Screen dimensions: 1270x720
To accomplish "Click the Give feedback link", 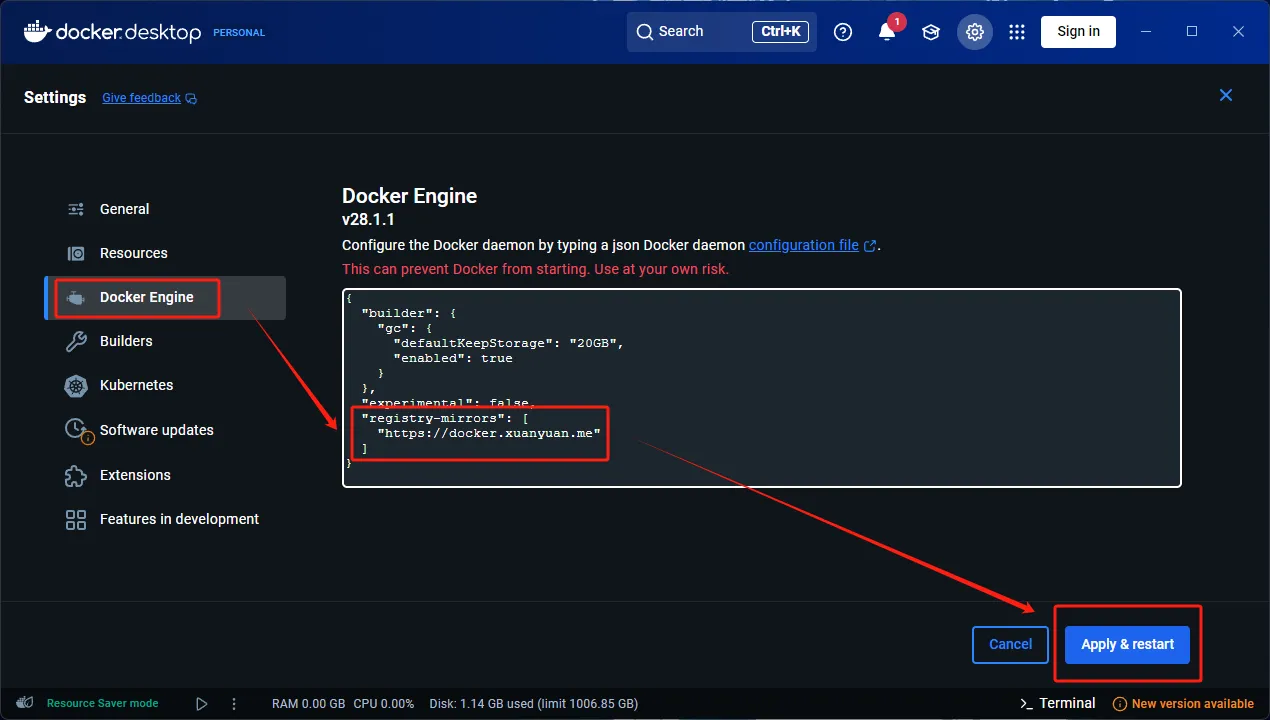I will pyautogui.click(x=141, y=98).
